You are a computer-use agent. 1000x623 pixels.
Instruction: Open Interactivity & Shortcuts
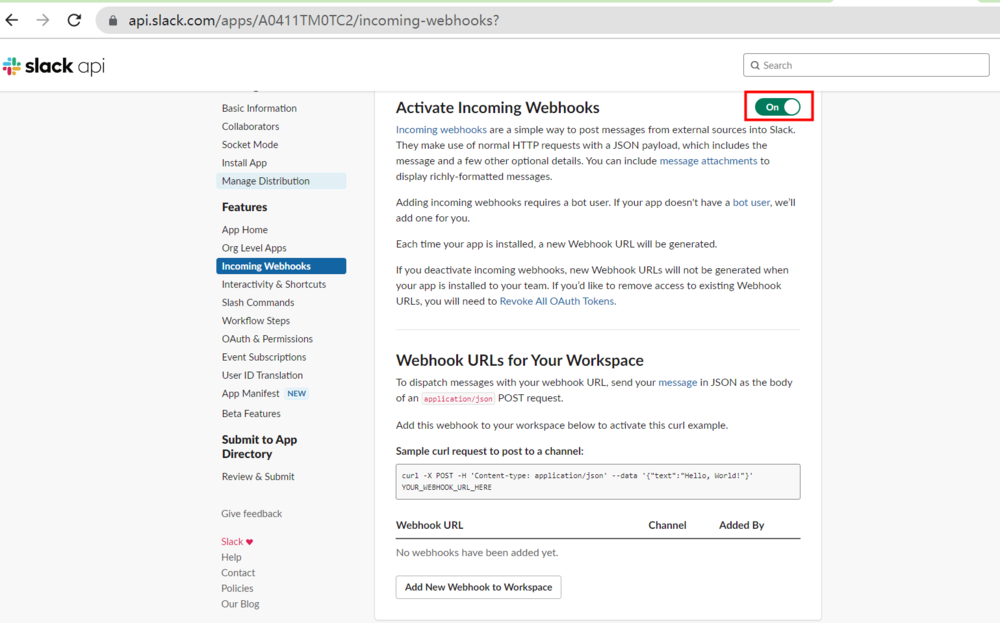[274, 284]
